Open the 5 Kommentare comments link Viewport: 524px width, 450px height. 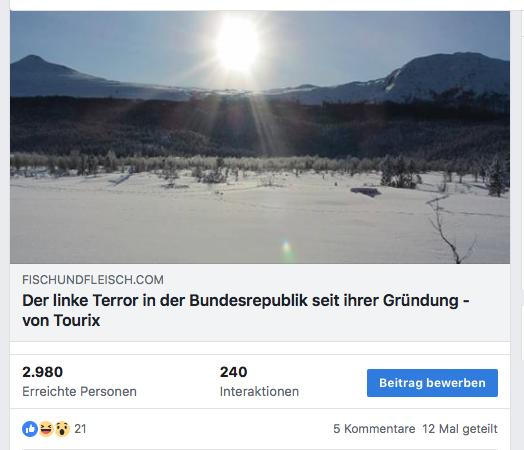[374, 429]
